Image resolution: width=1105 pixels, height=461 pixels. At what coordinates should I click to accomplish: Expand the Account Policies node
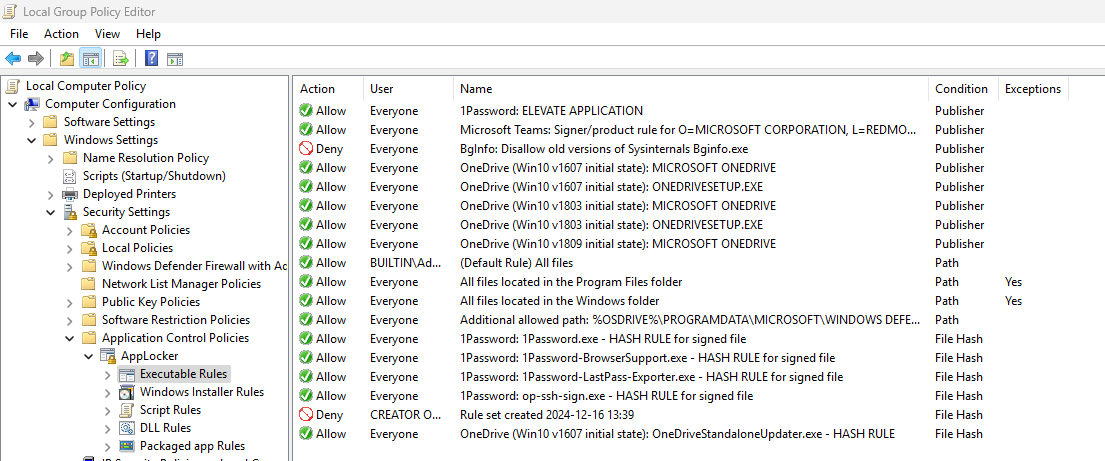click(70, 230)
